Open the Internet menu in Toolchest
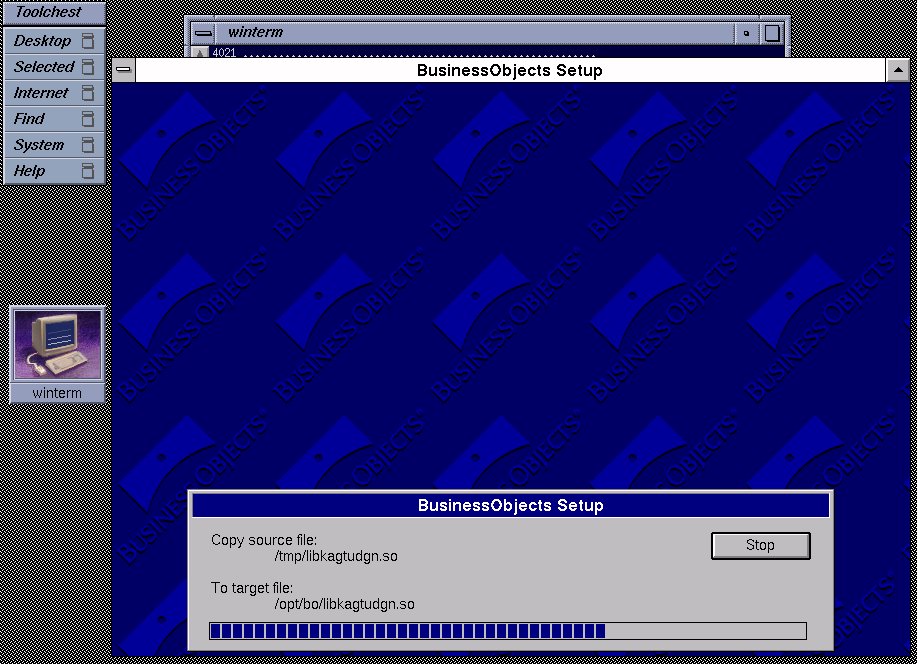The image size is (917, 664). point(41,93)
